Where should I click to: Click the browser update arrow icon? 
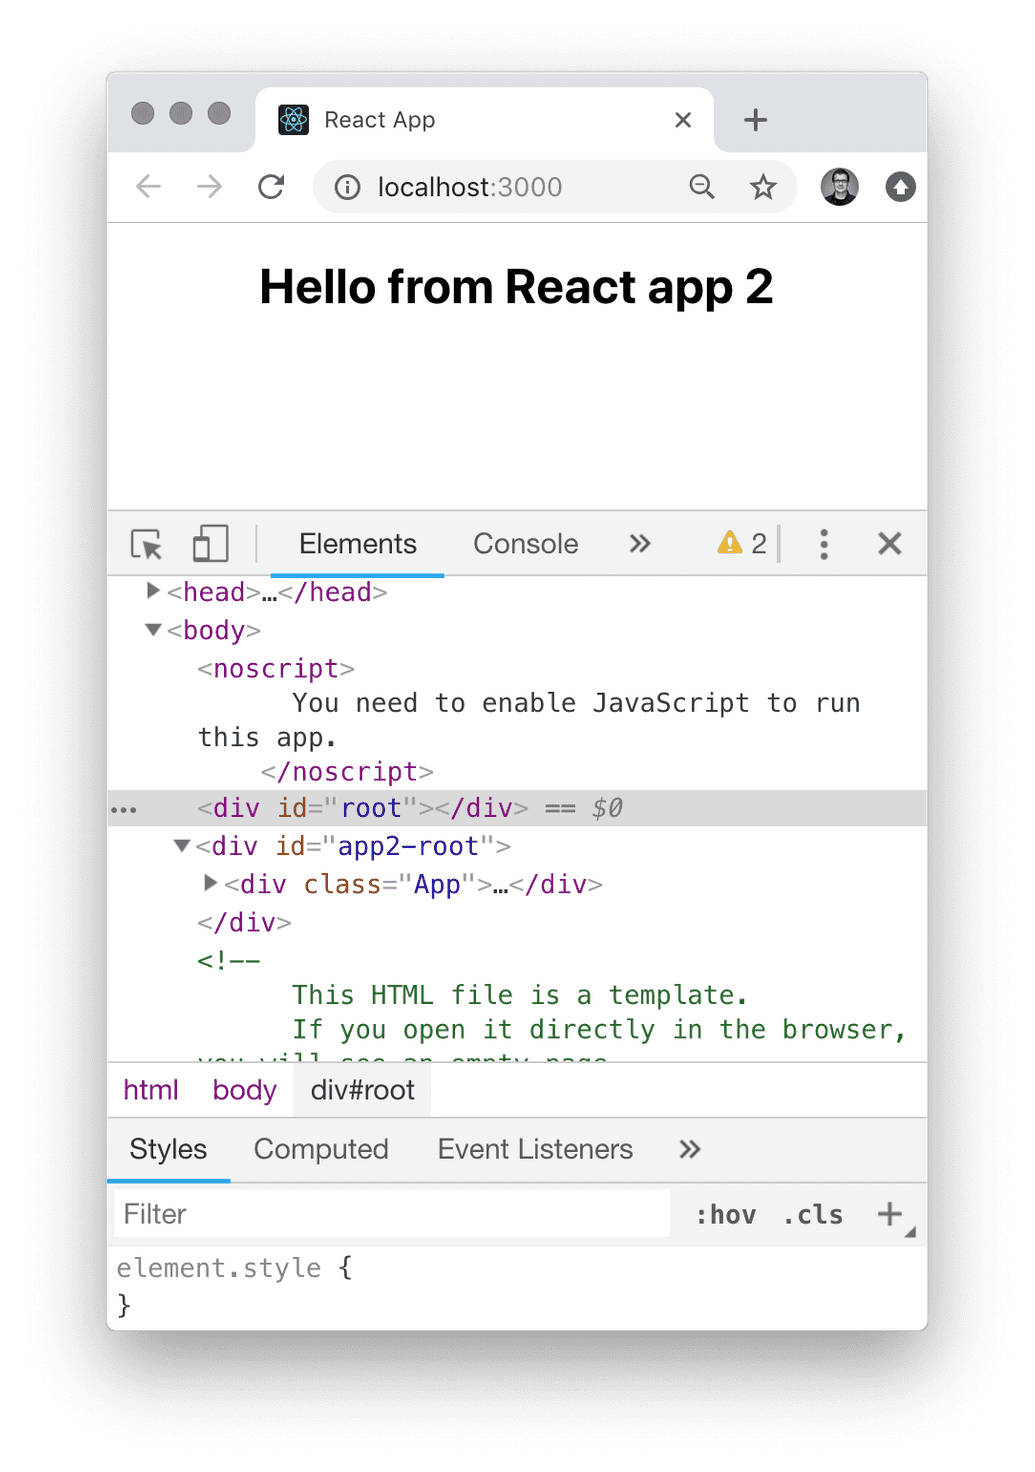pos(900,187)
